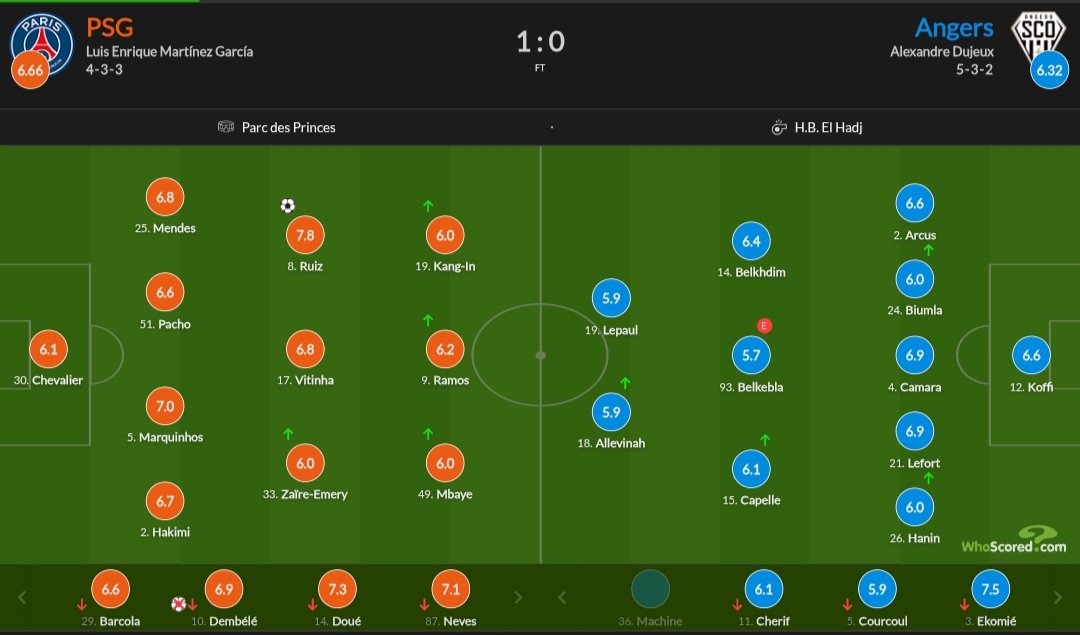Image resolution: width=1080 pixels, height=635 pixels.
Task: Click the WhoScored.com logo
Action: [x=1014, y=541]
